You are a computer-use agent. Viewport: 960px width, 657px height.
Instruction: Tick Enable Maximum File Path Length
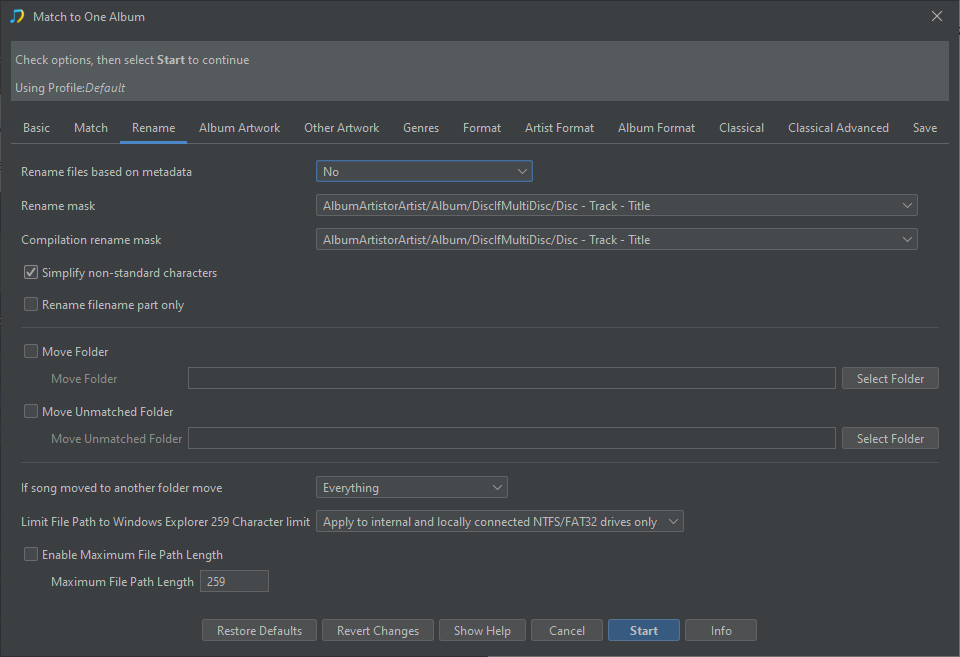click(31, 554)
